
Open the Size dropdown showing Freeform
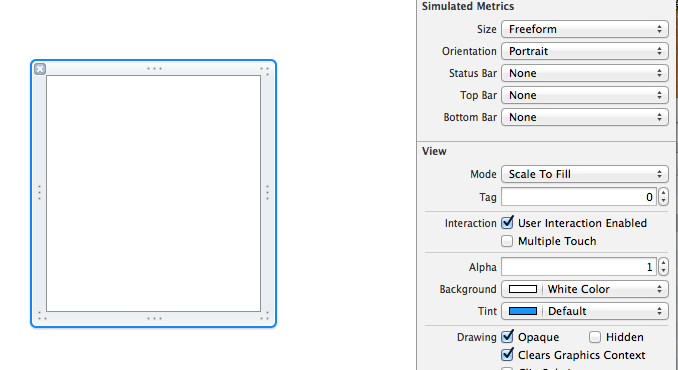coord(585,29)
